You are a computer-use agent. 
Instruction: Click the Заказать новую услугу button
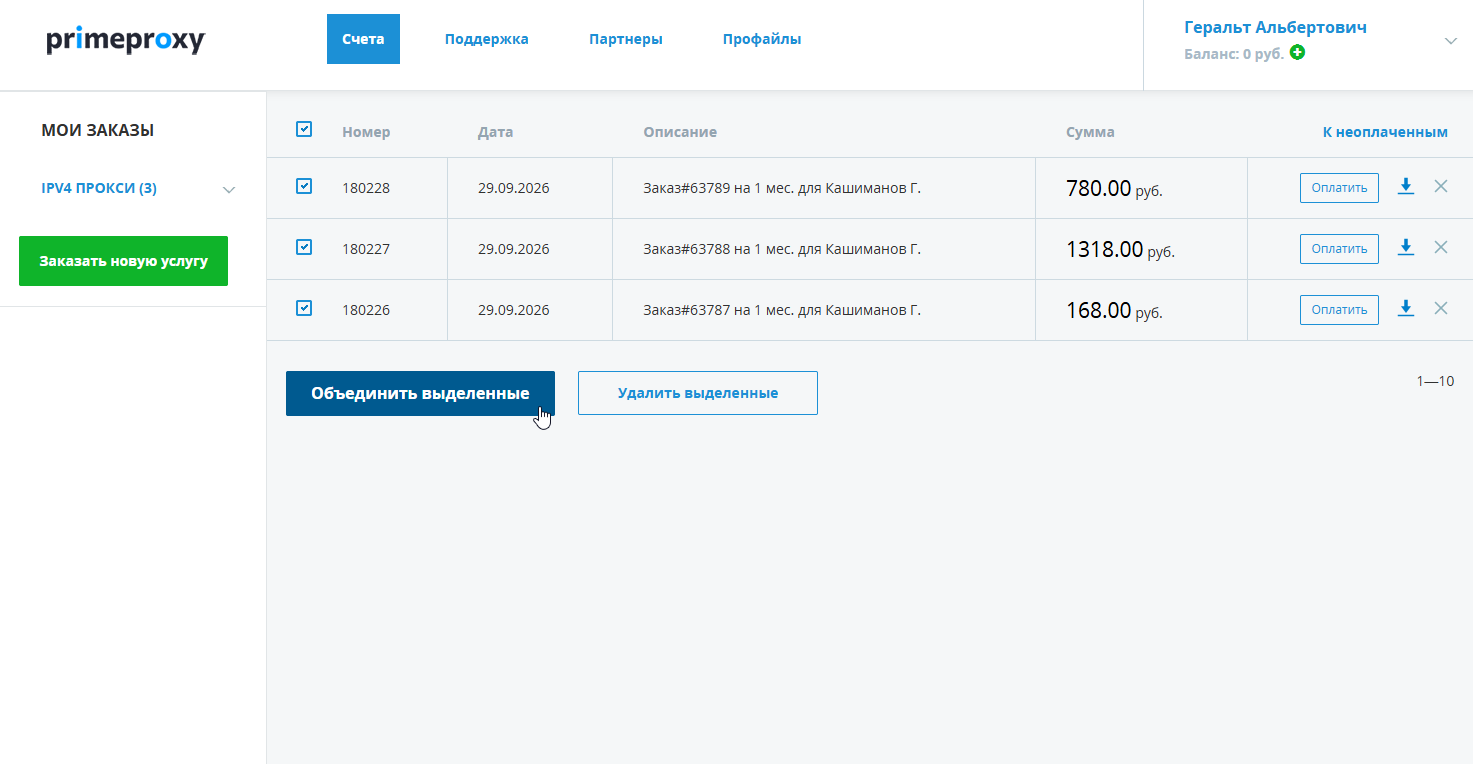[124, 261]
